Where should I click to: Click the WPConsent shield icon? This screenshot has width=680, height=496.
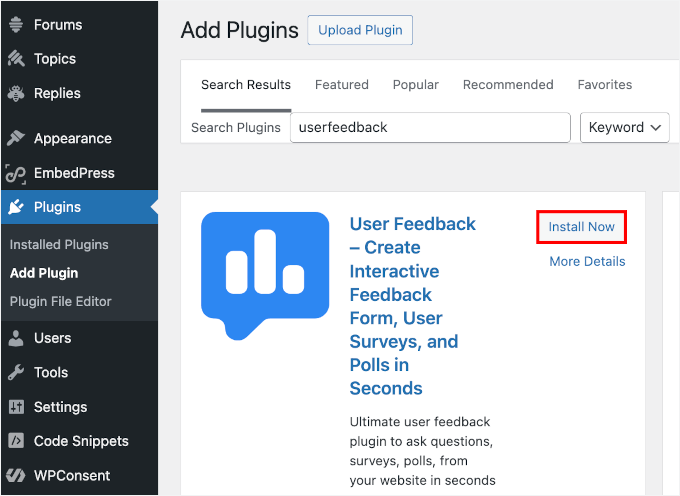pos(16,476)
